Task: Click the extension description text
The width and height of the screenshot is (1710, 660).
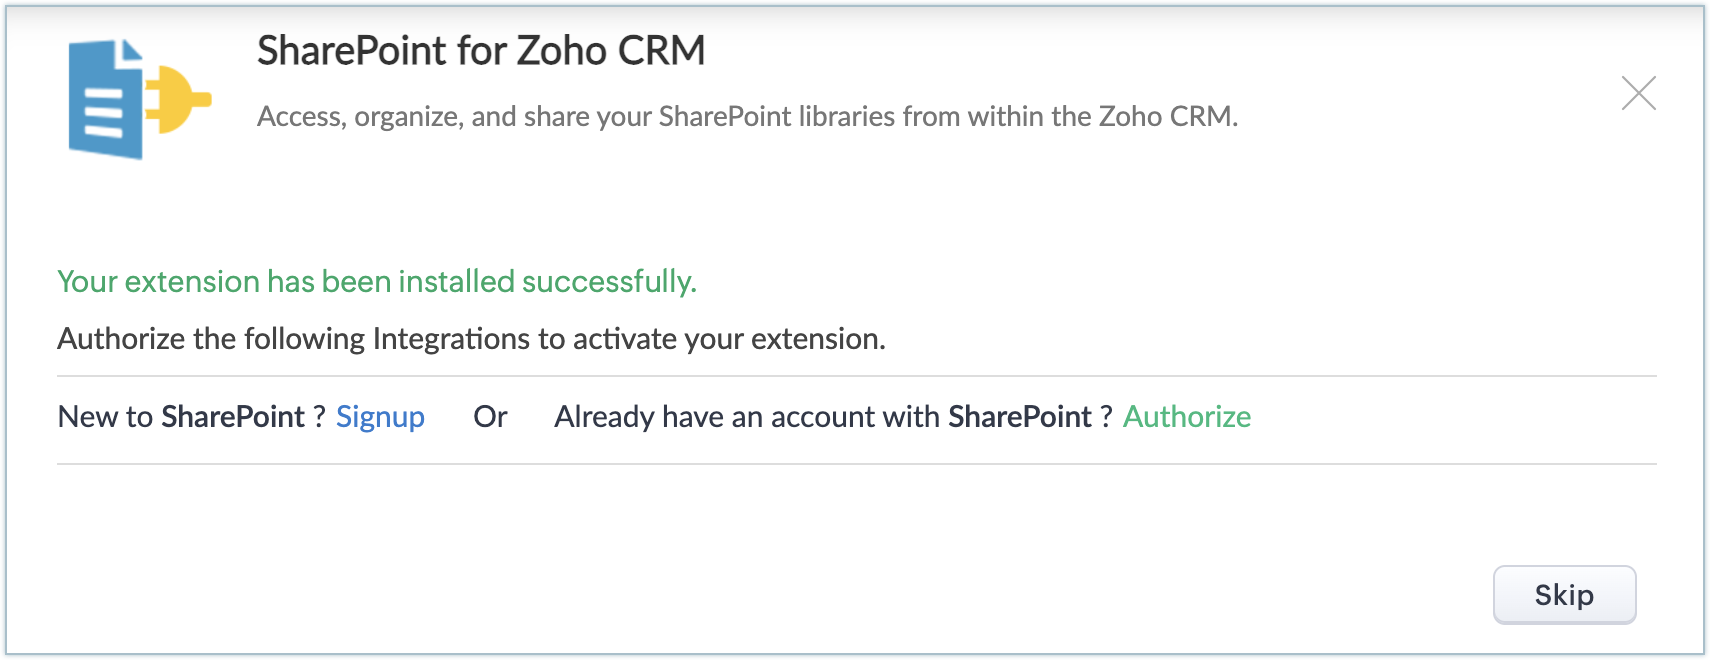Action: [x=747, y=117]
